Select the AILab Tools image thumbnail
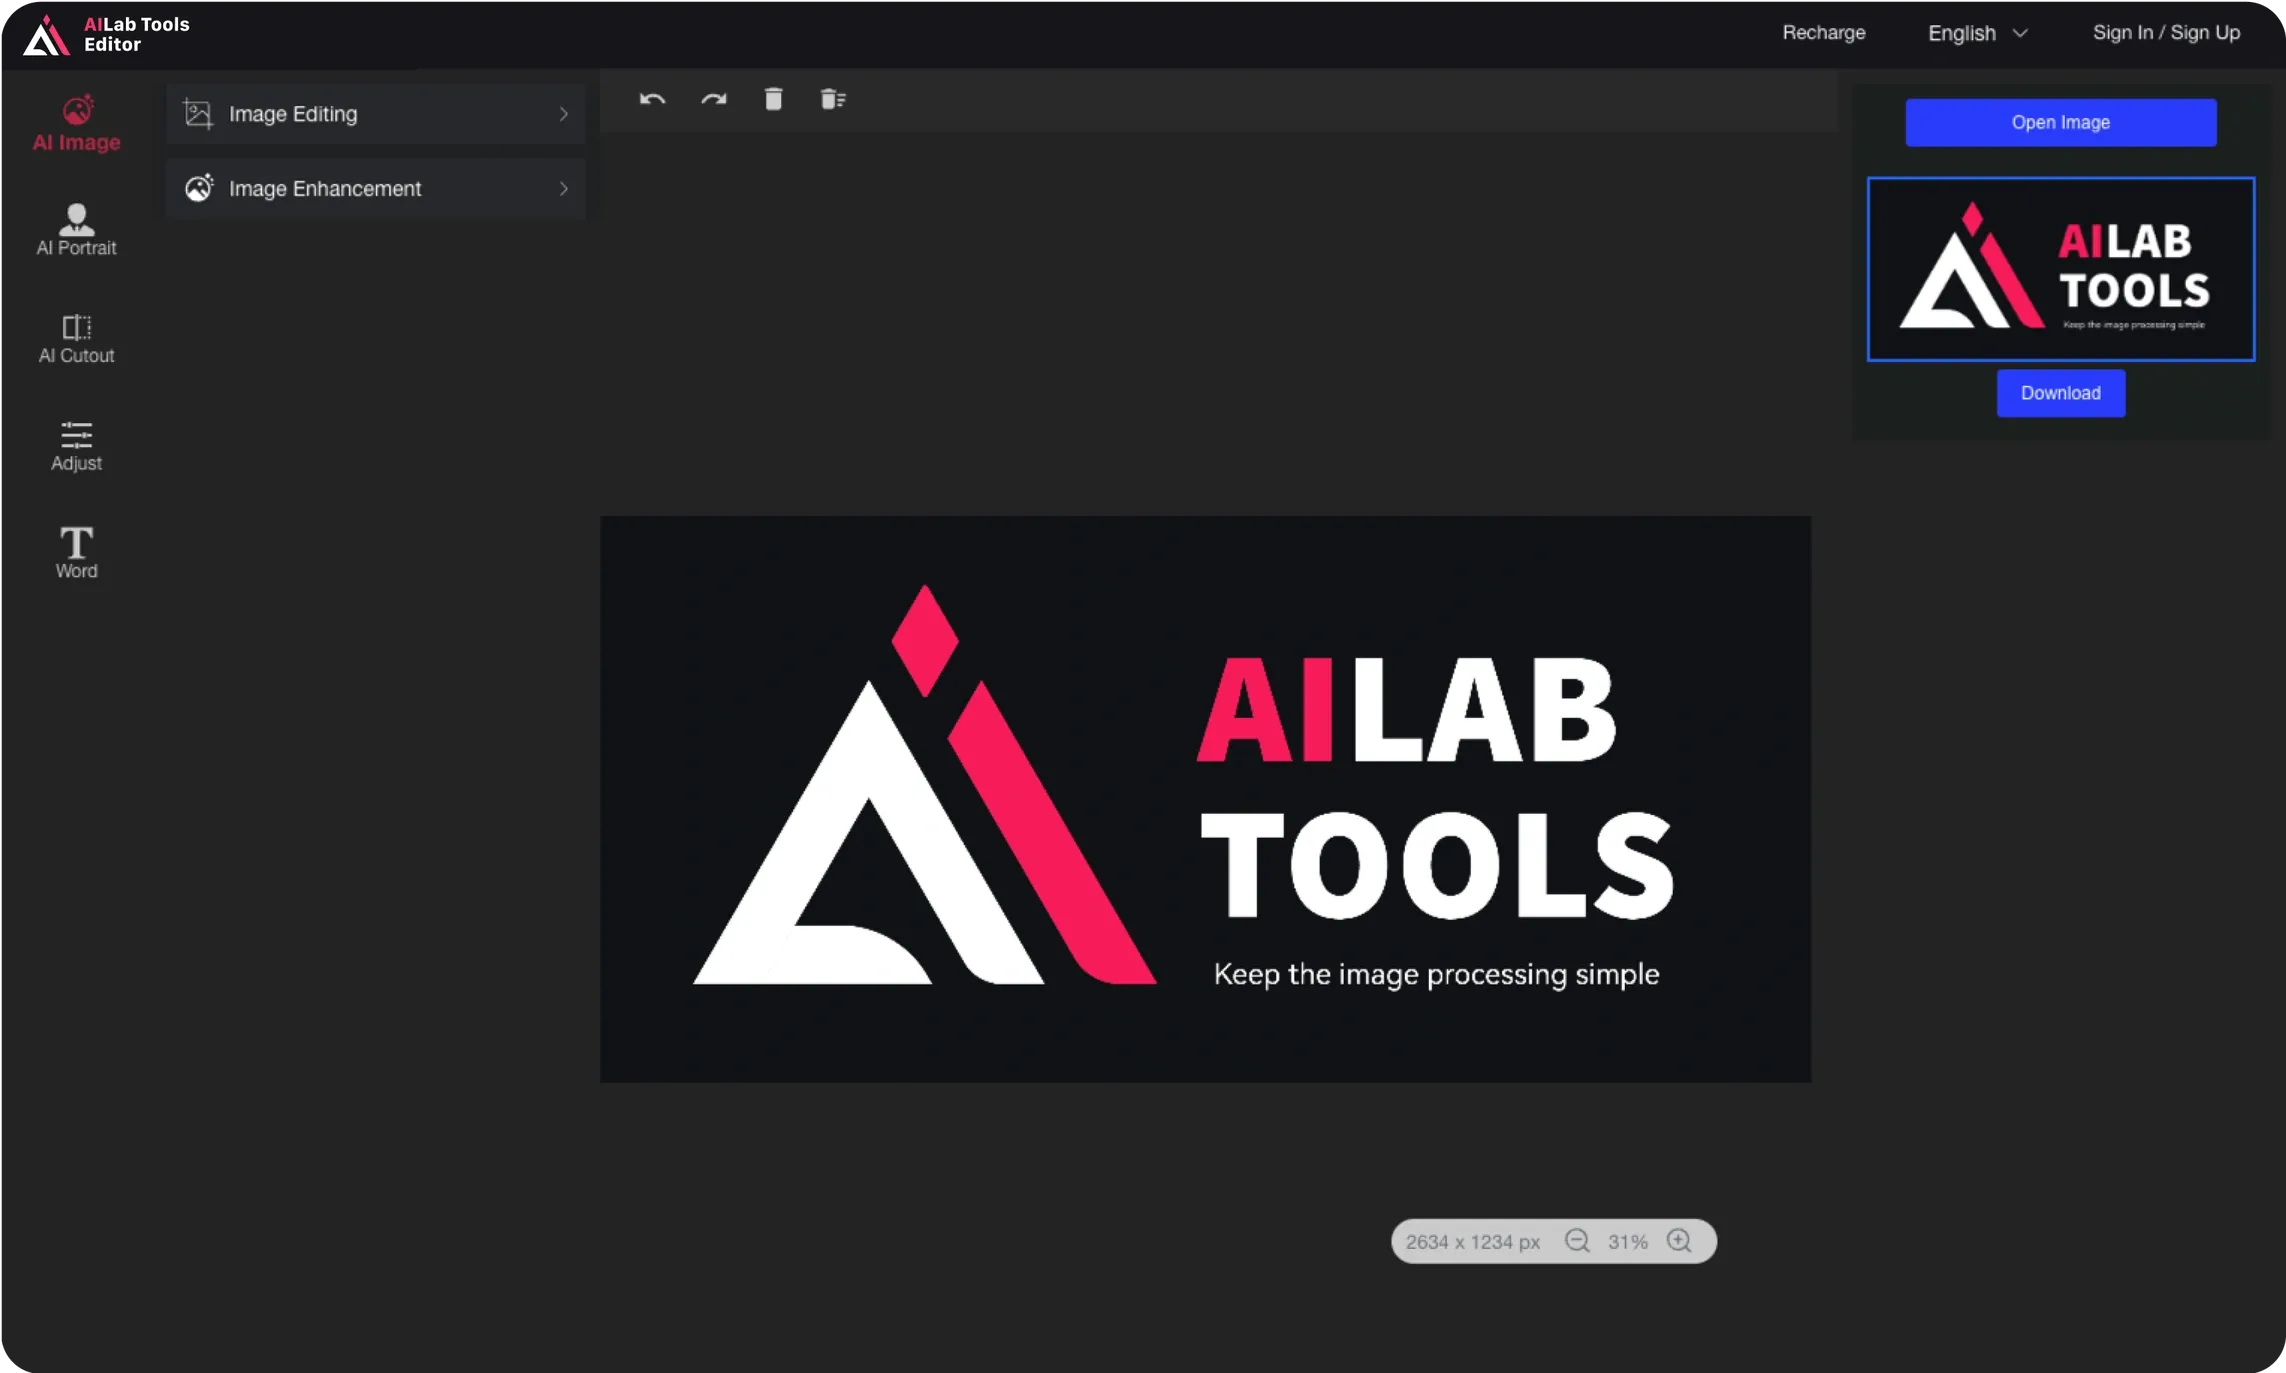This screenshot has height=1373, width=2286. pos(2060,269)
